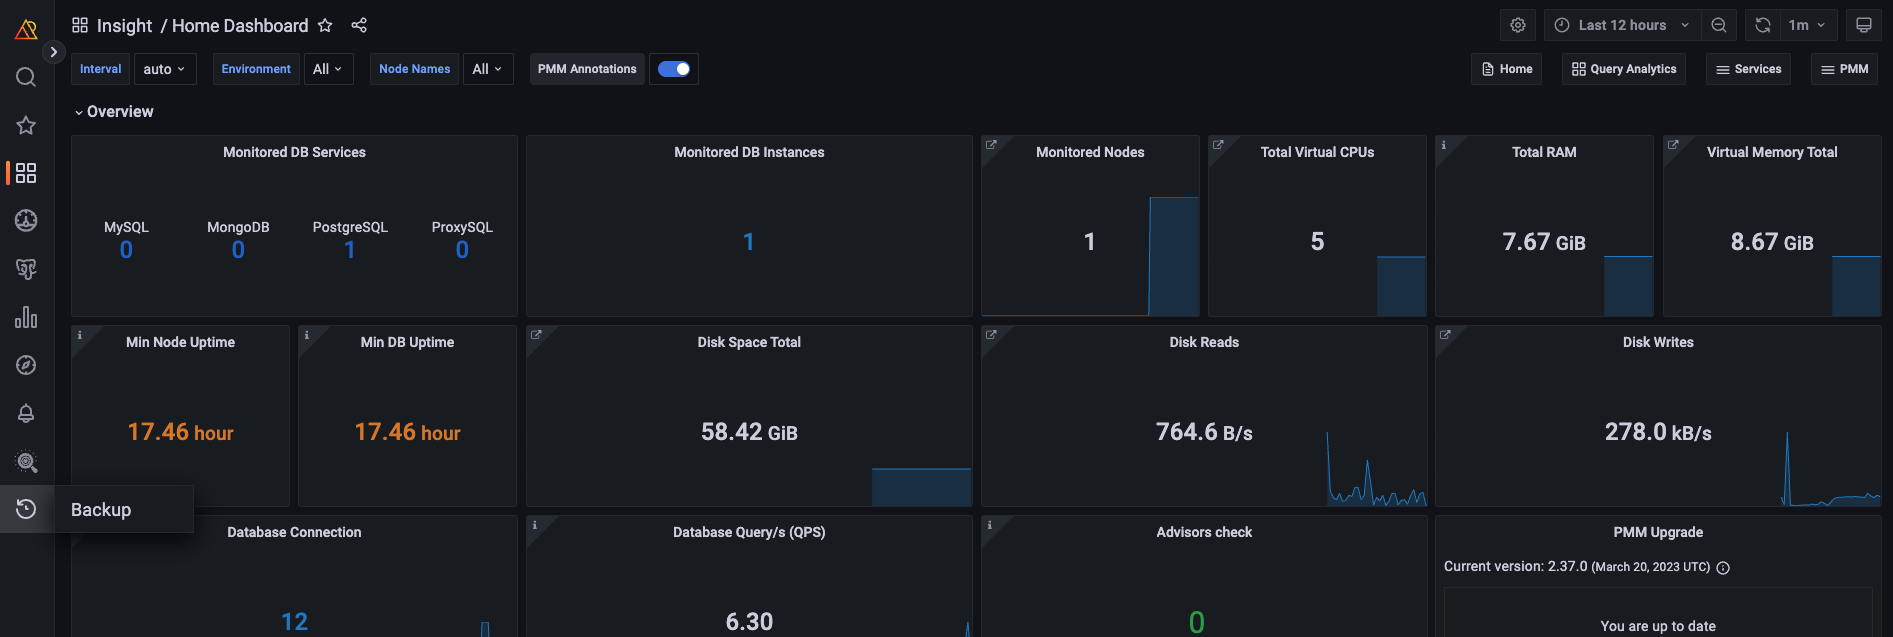
Task: Share the dashboard using share icon
Action: pos(359,25)
